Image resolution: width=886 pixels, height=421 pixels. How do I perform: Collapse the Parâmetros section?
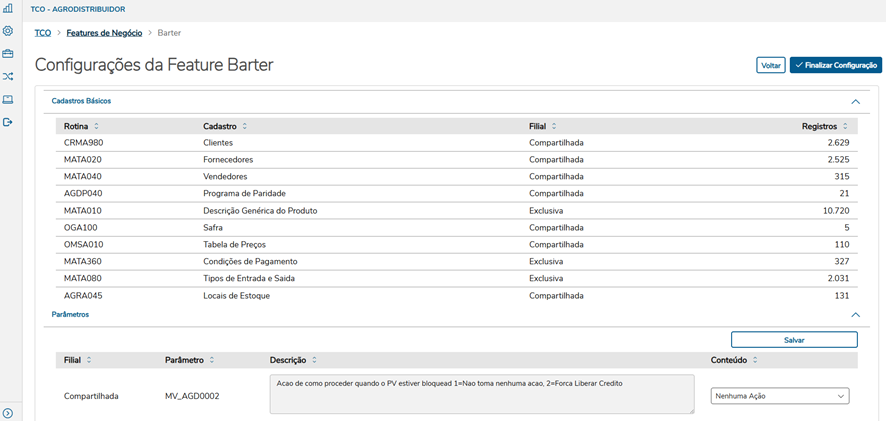click(x=855, y=314)
